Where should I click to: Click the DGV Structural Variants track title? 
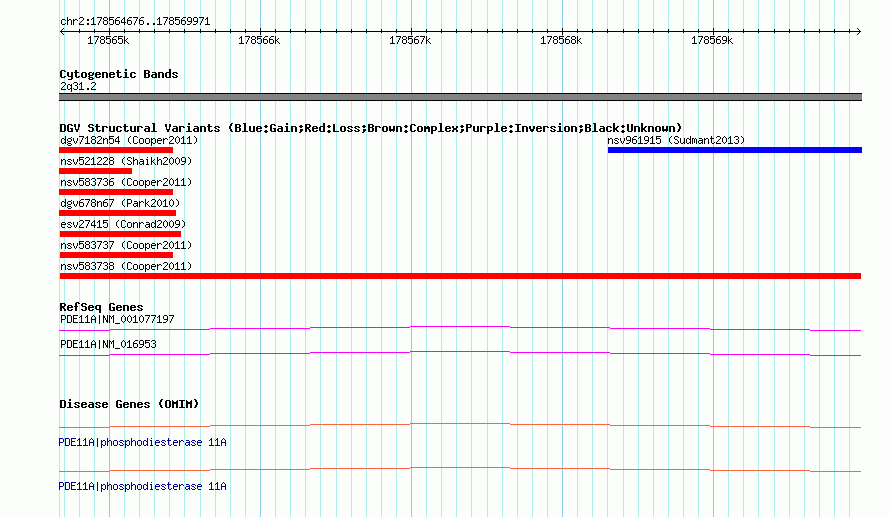371,128
